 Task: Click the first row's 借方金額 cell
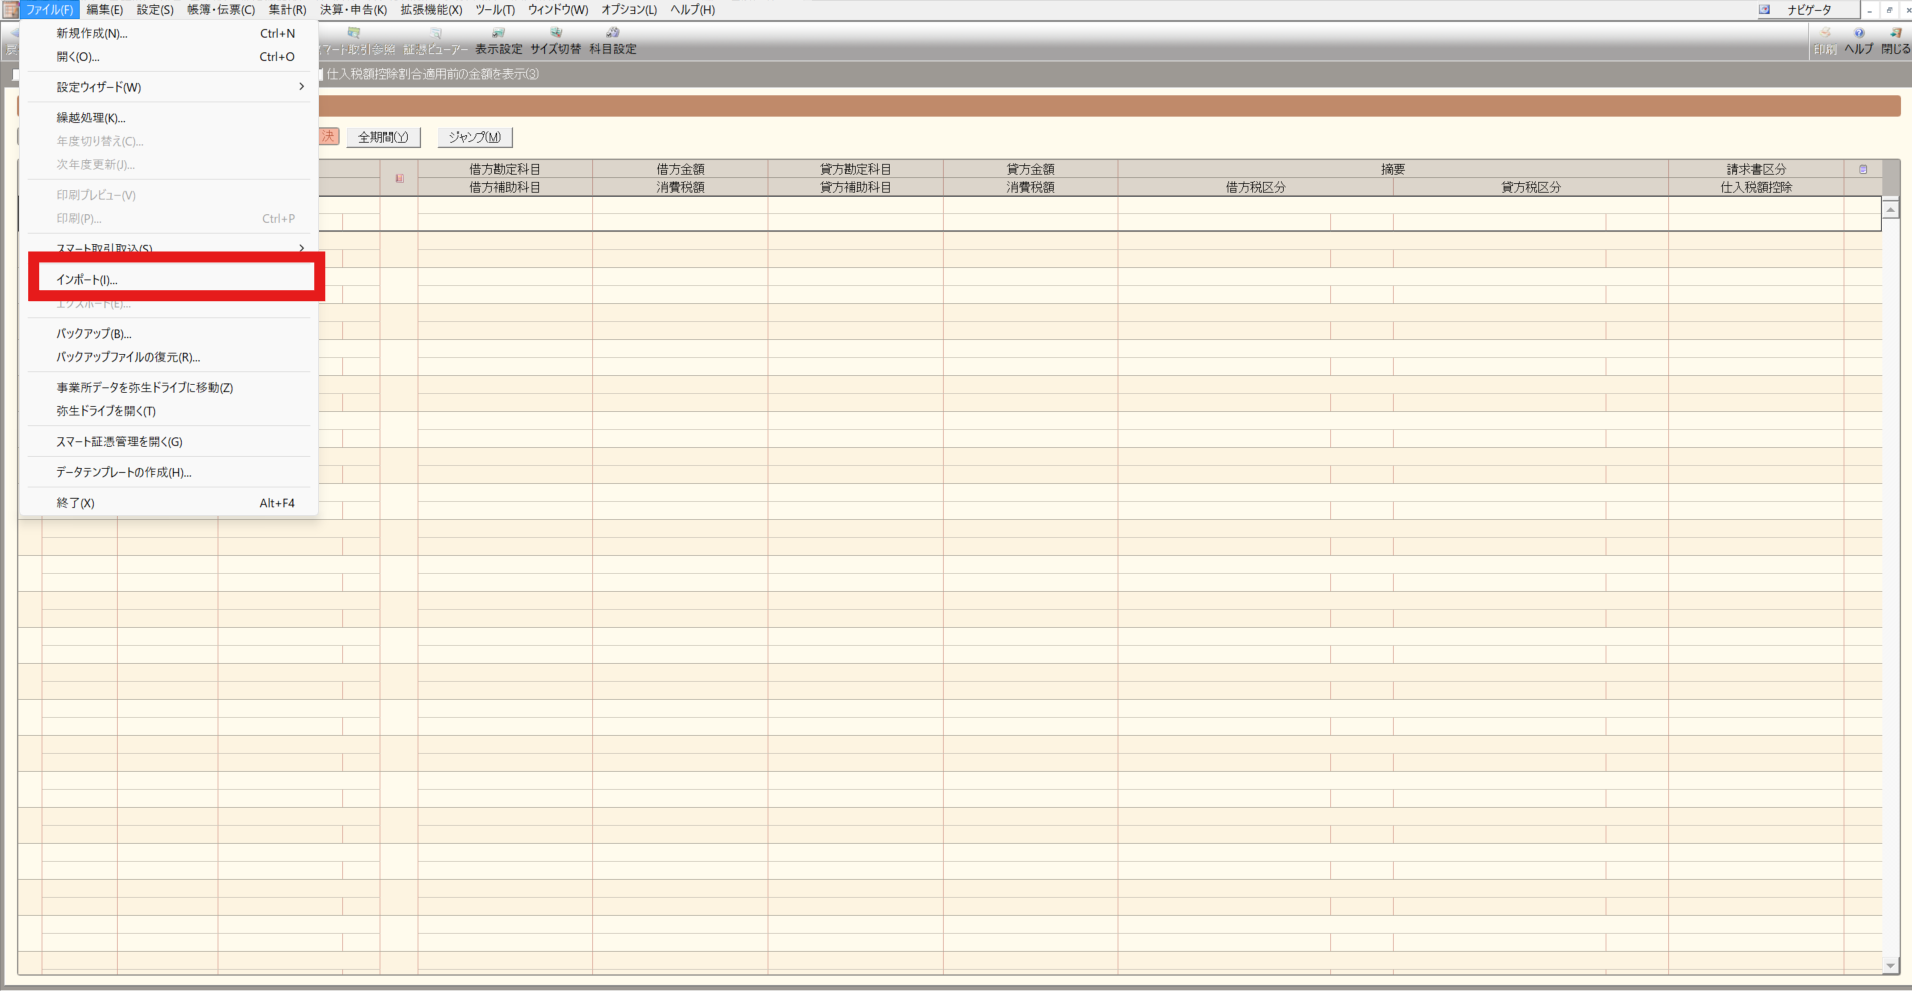pyautogui.click(x=680, y=206)
